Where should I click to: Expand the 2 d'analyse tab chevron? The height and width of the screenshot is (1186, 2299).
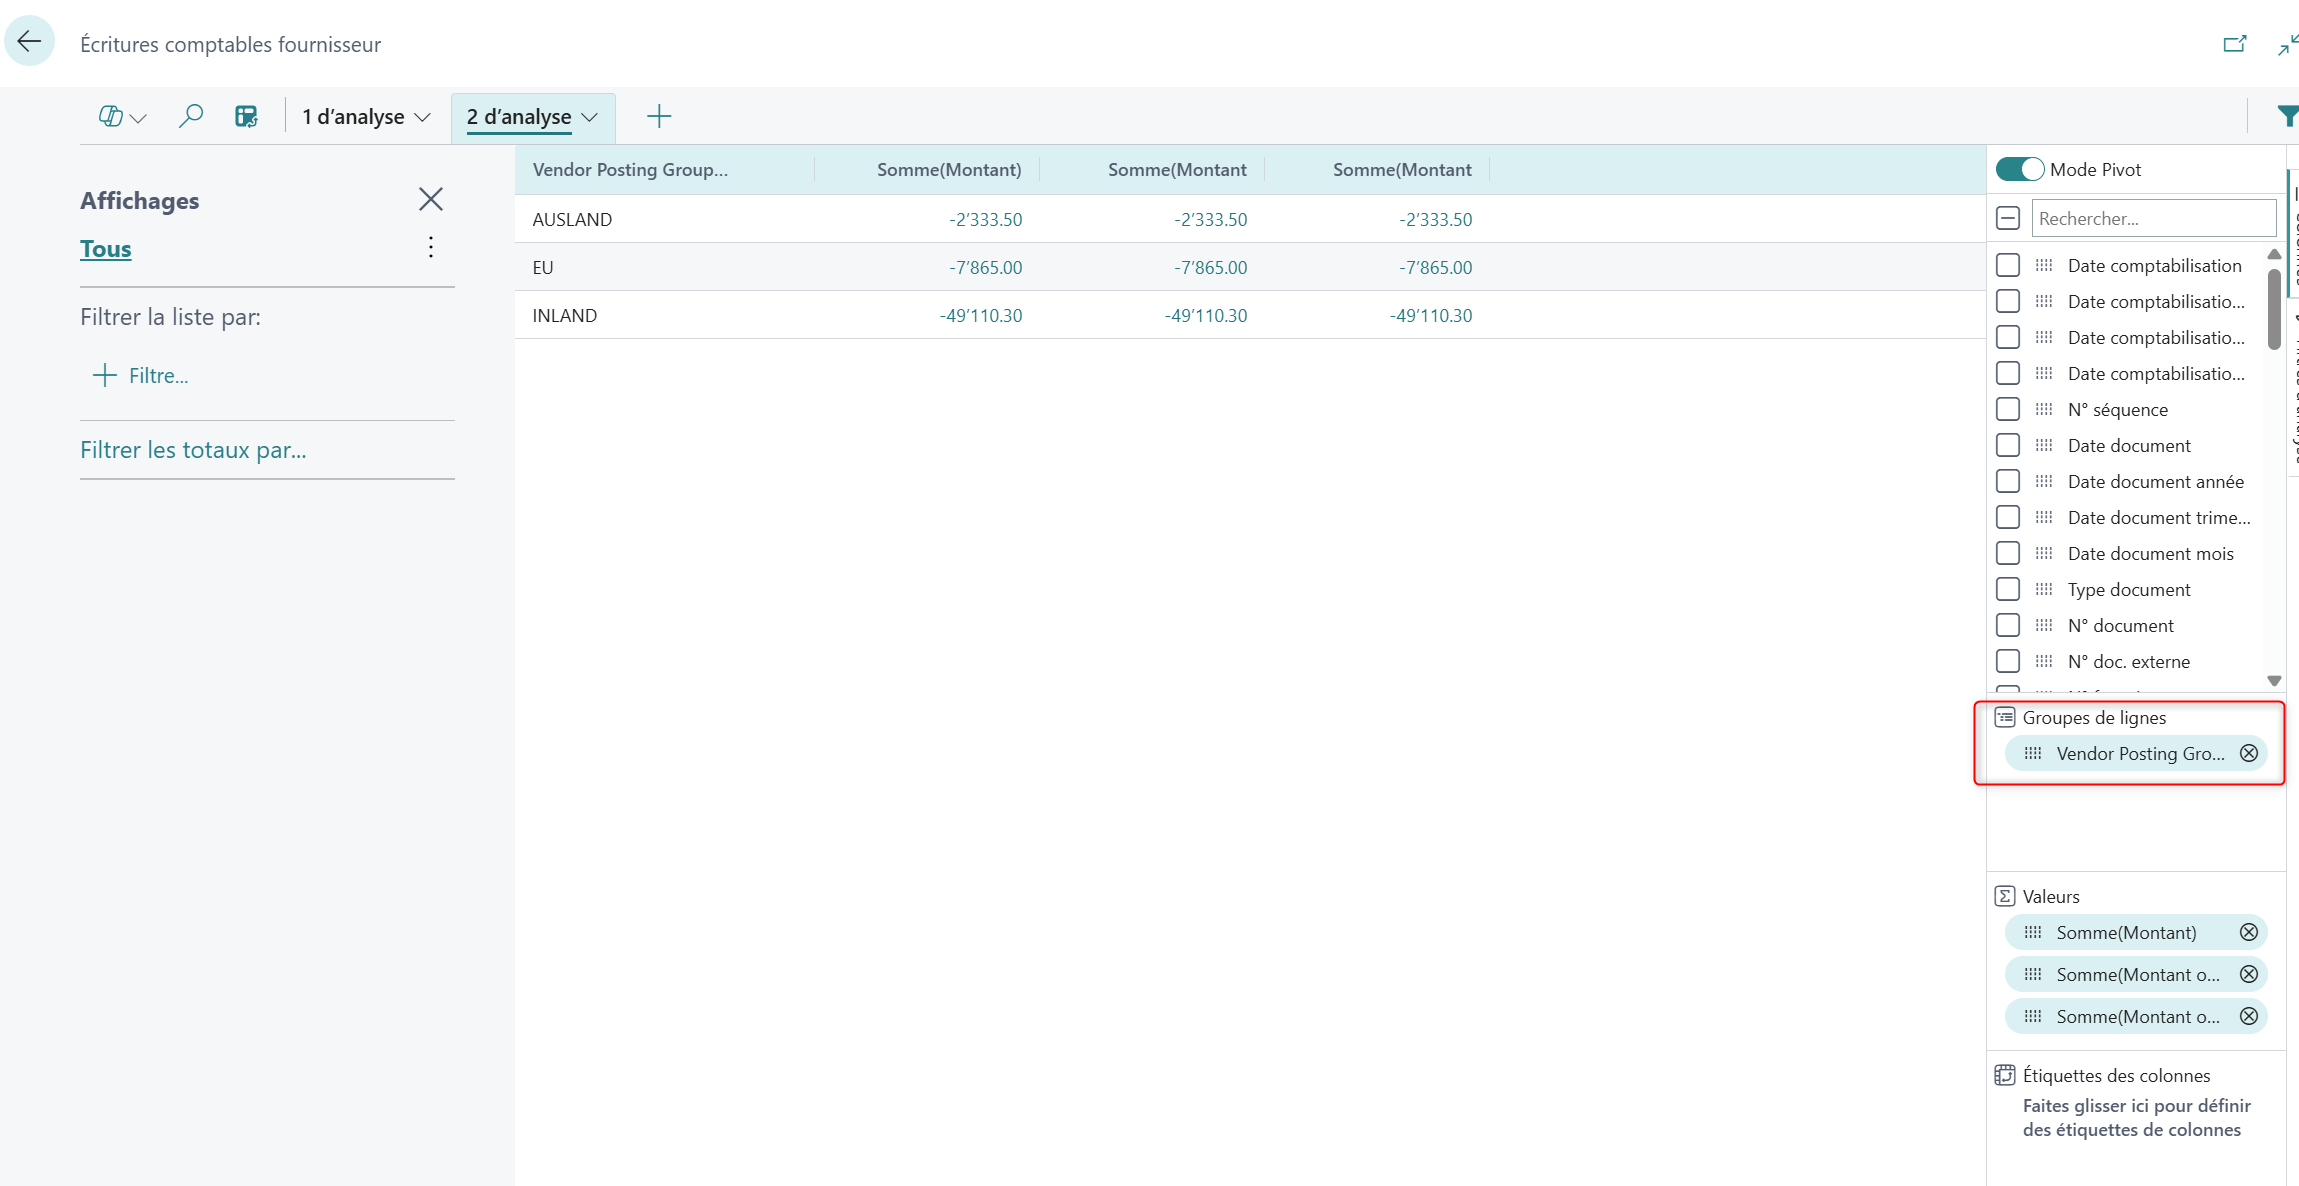point(590,117)
